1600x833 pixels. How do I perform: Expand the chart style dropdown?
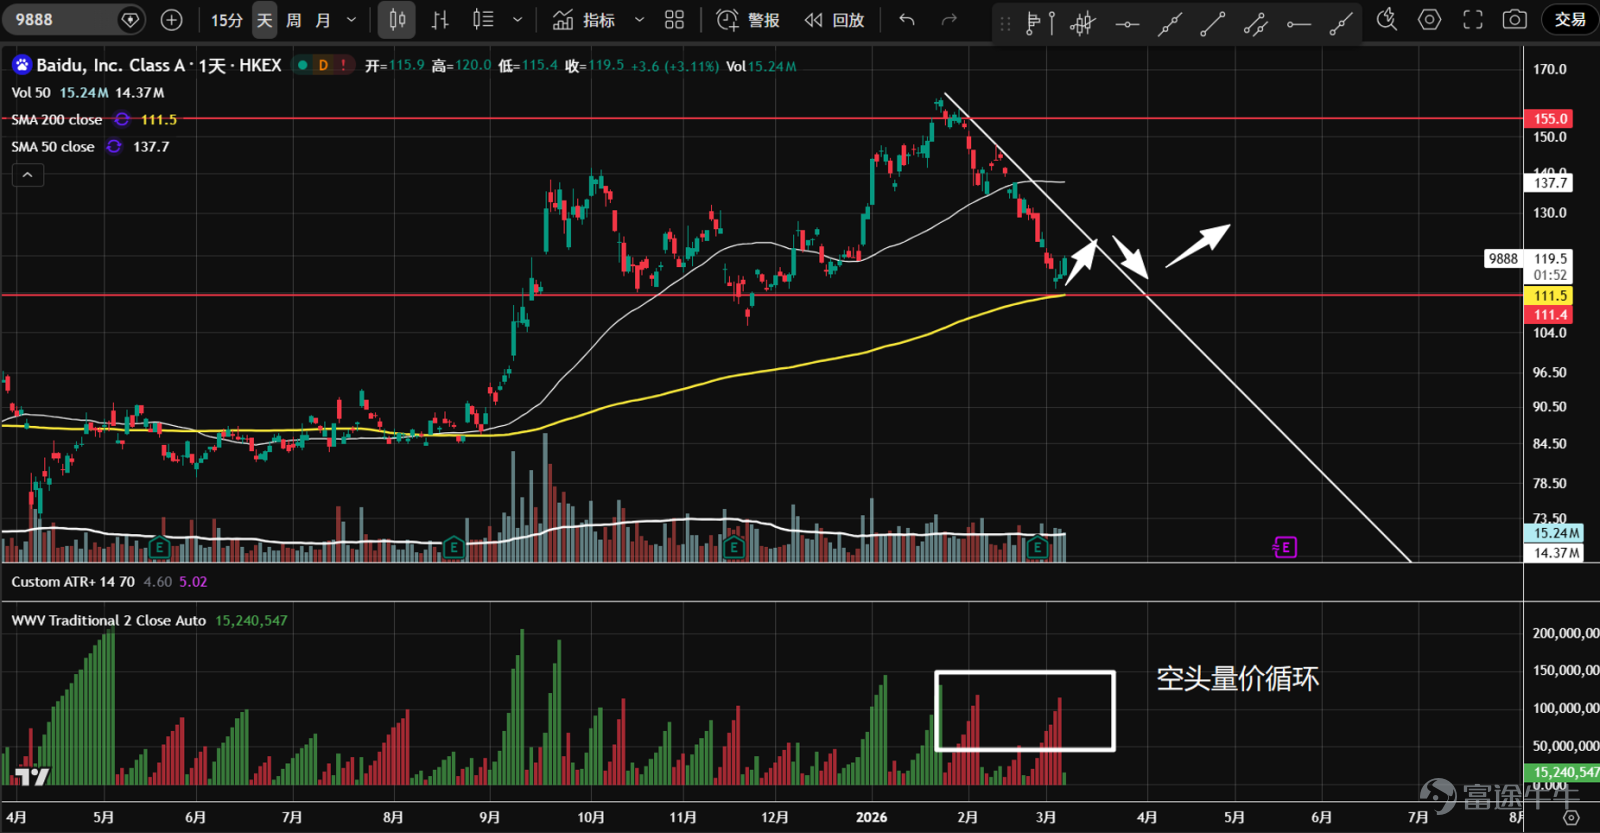pyautogui.click(x=517, y=20)
